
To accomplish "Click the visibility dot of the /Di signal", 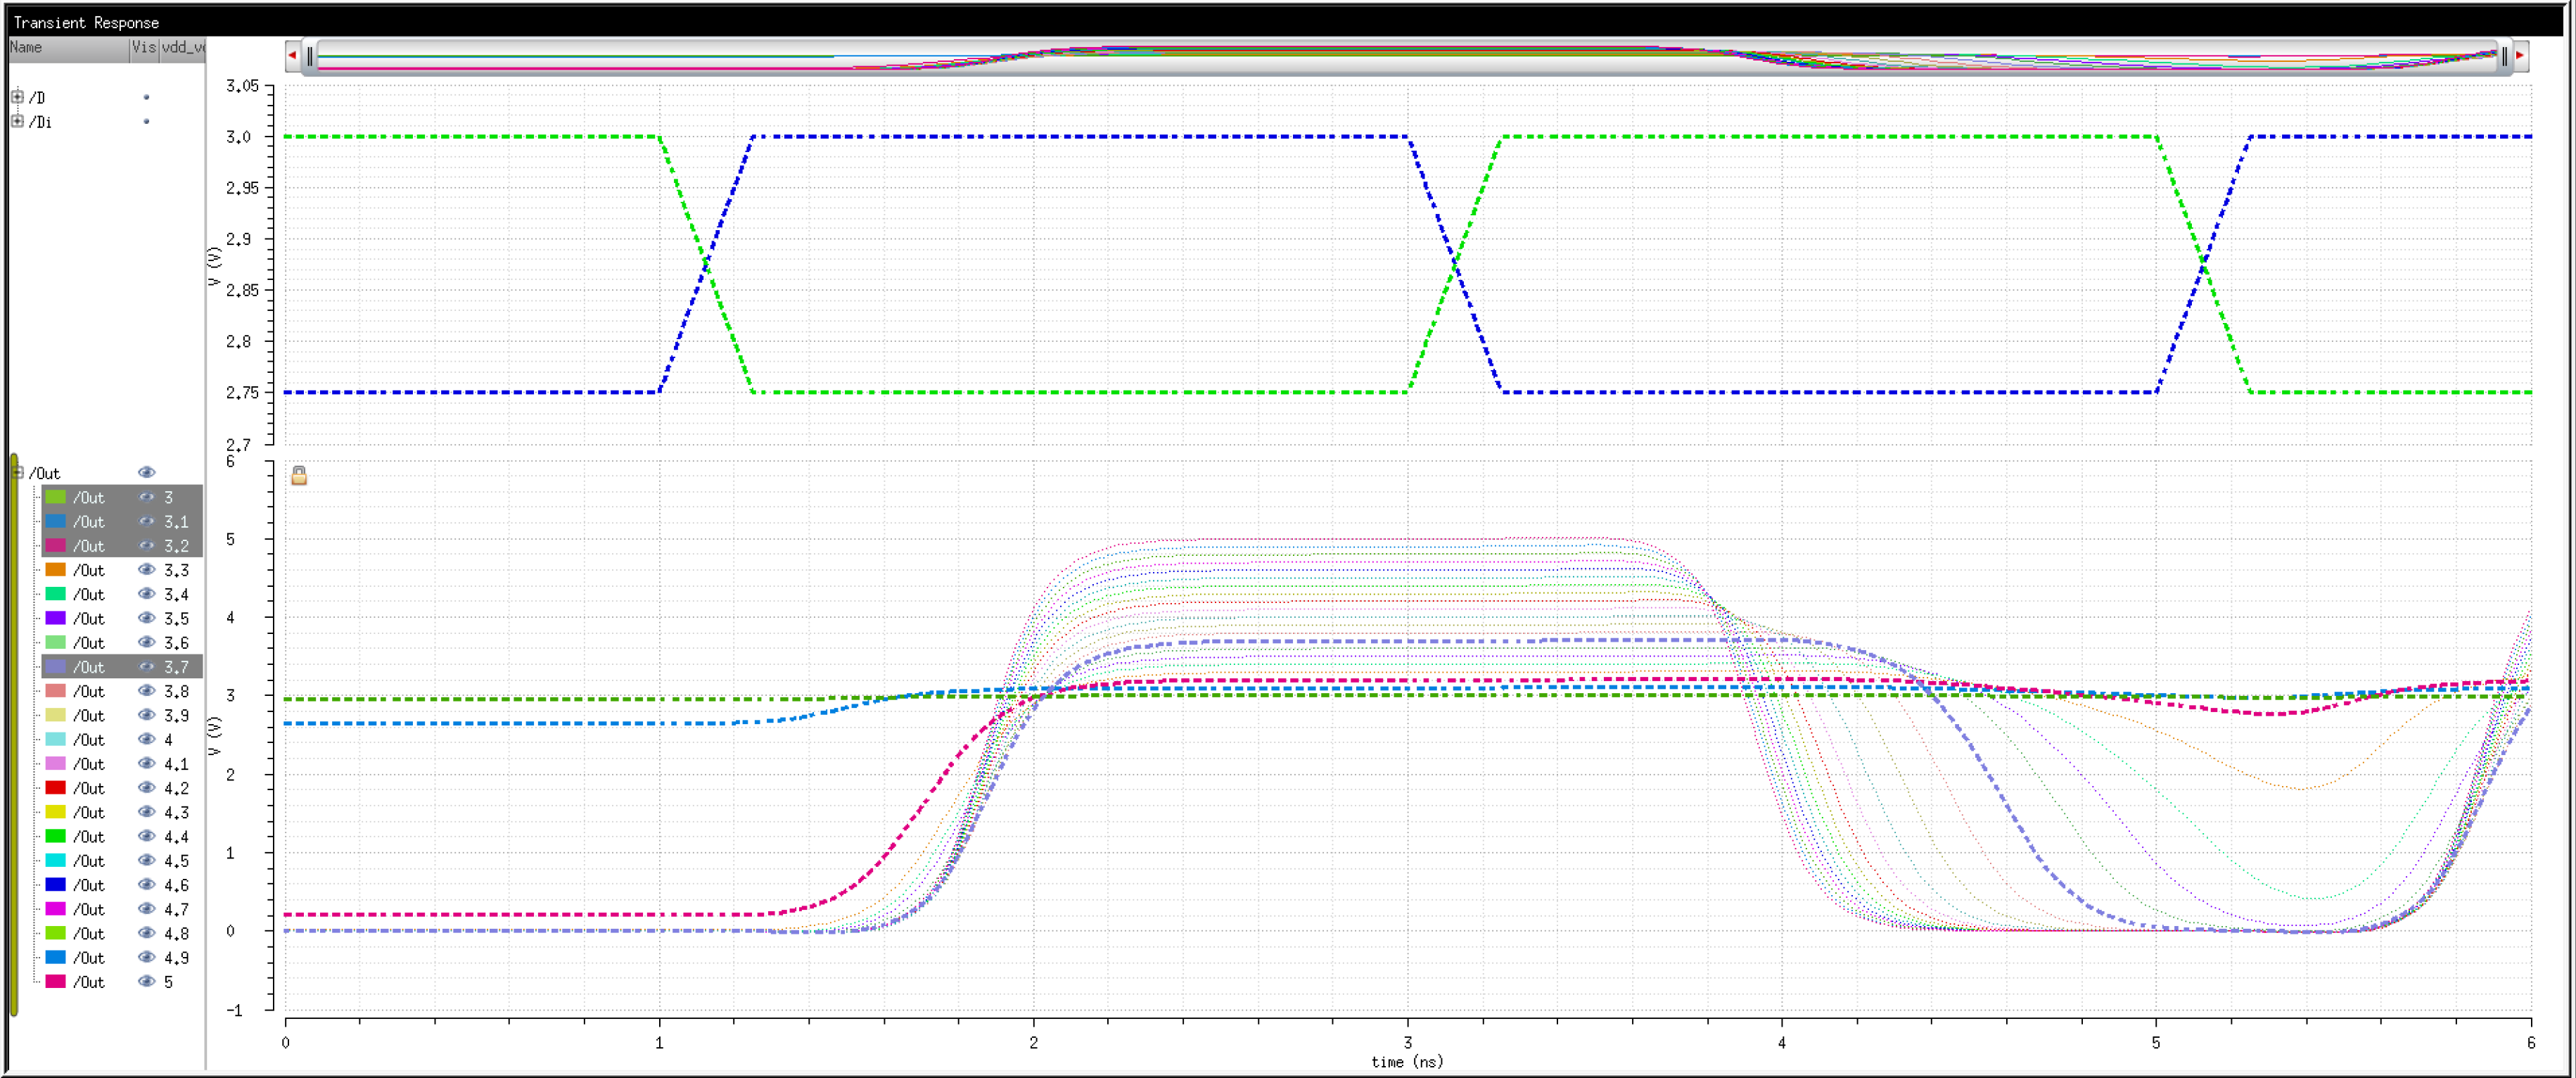I will [146, 121].
